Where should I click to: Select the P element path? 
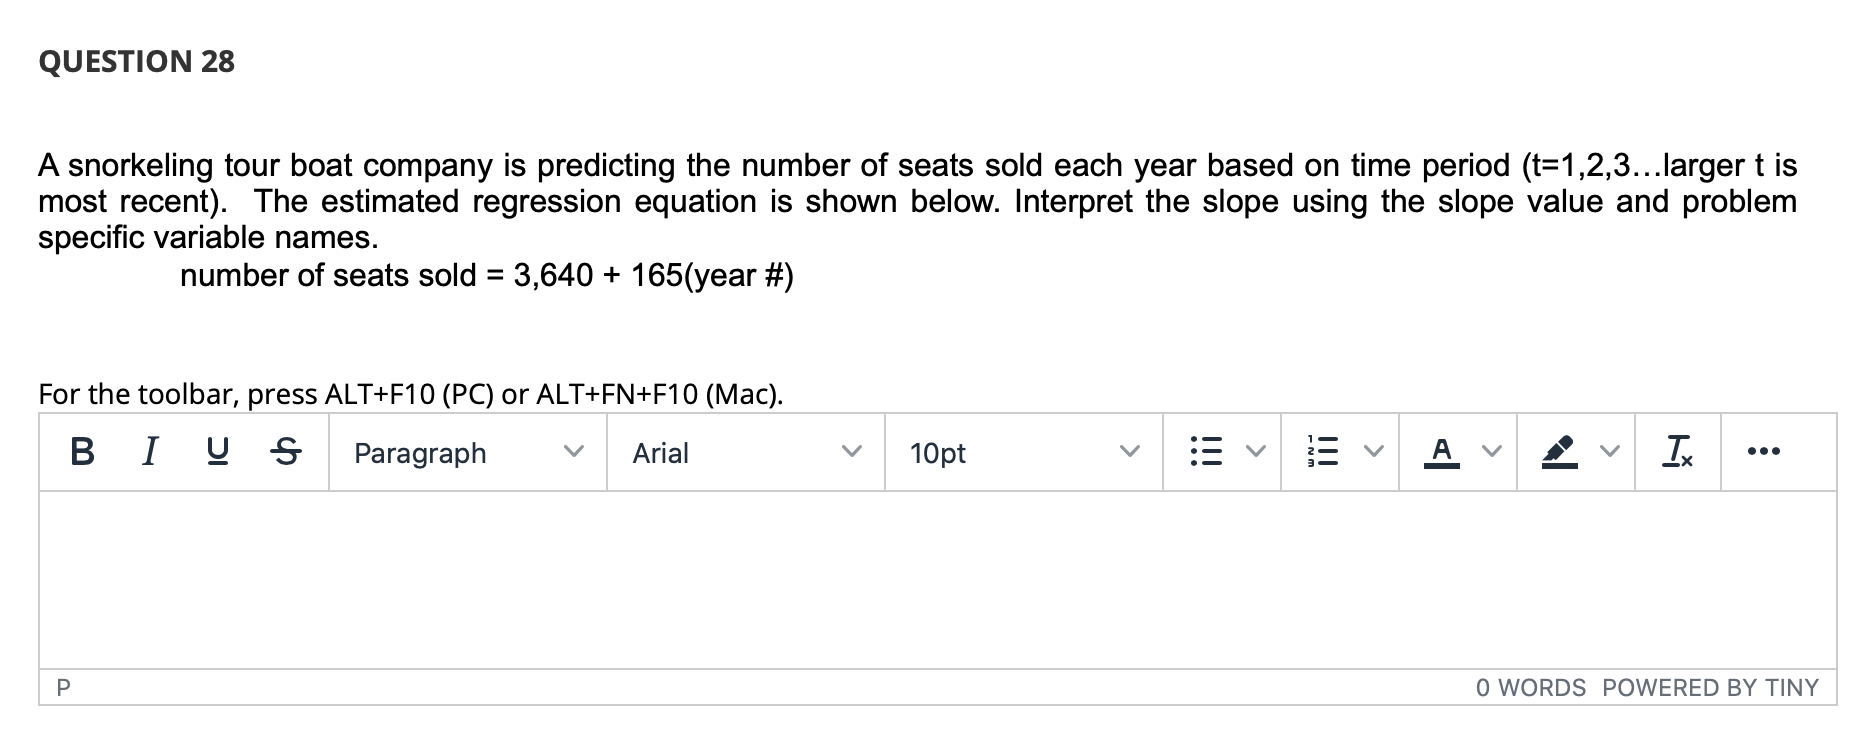tap(64, 688)
